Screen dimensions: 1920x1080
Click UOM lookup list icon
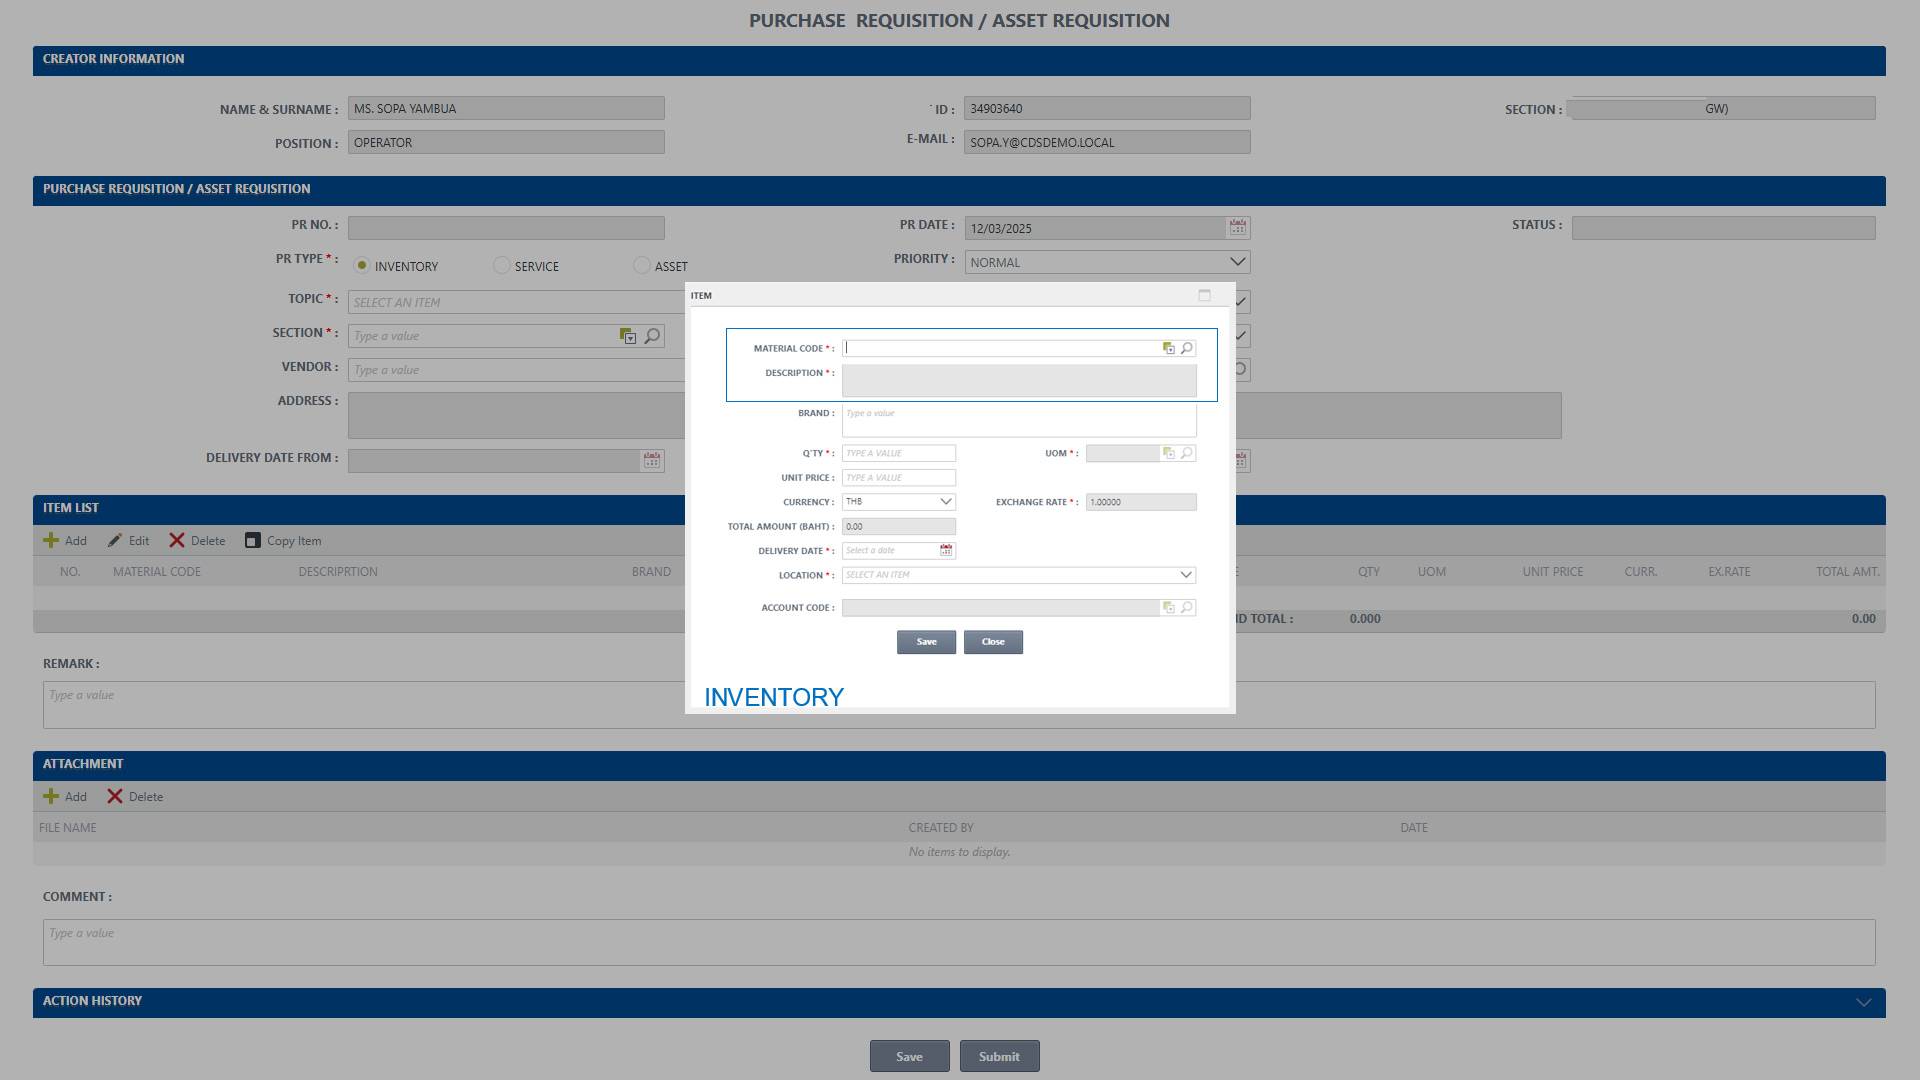[1168, 454]
